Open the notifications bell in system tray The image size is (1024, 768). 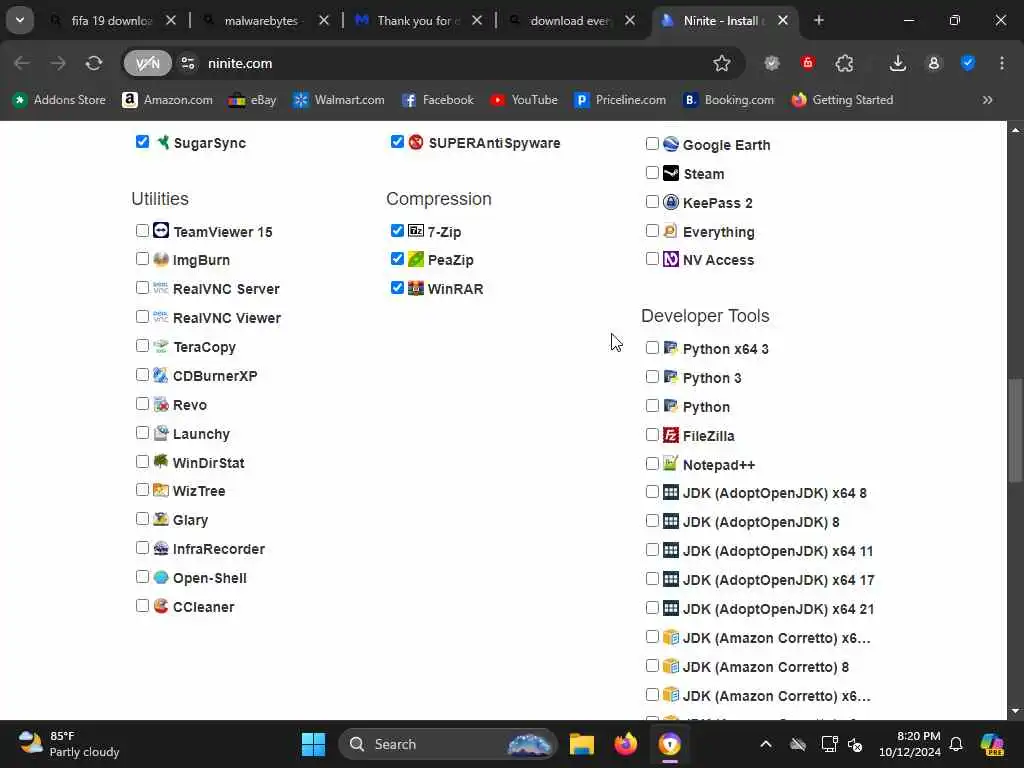956,744
